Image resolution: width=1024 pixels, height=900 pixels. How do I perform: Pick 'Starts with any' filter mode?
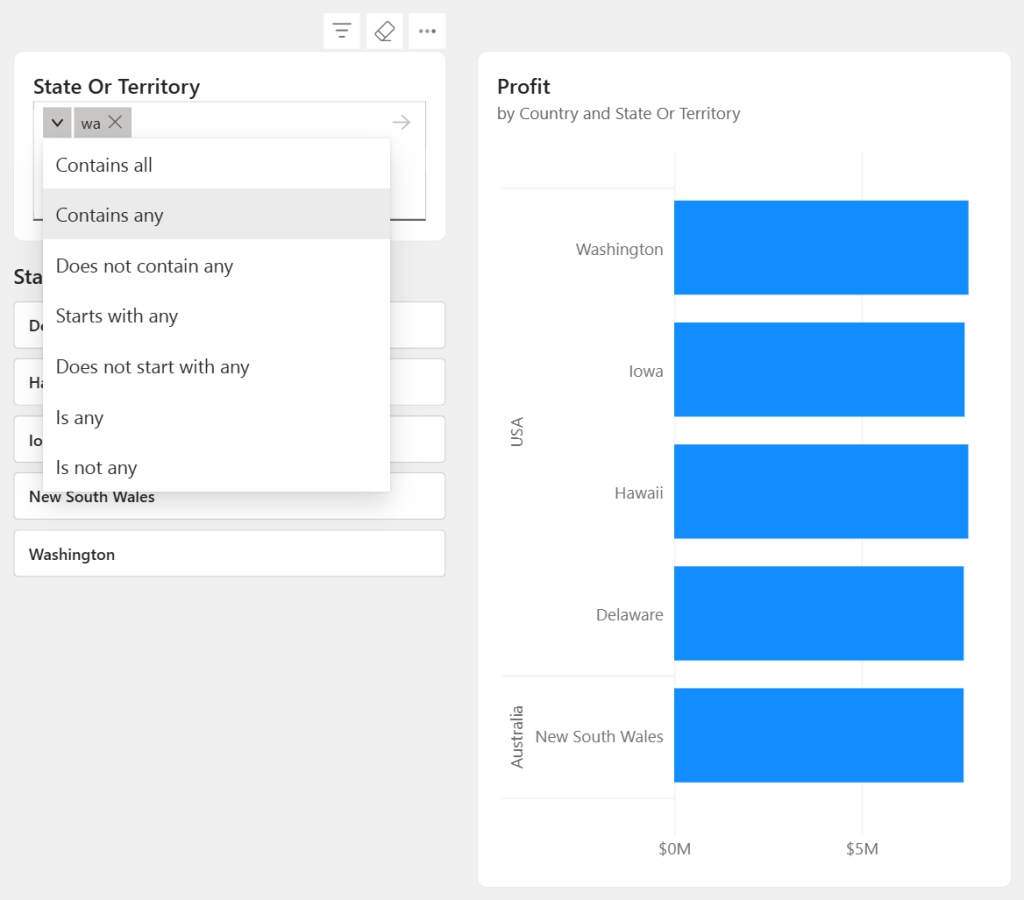click(116, 316)
